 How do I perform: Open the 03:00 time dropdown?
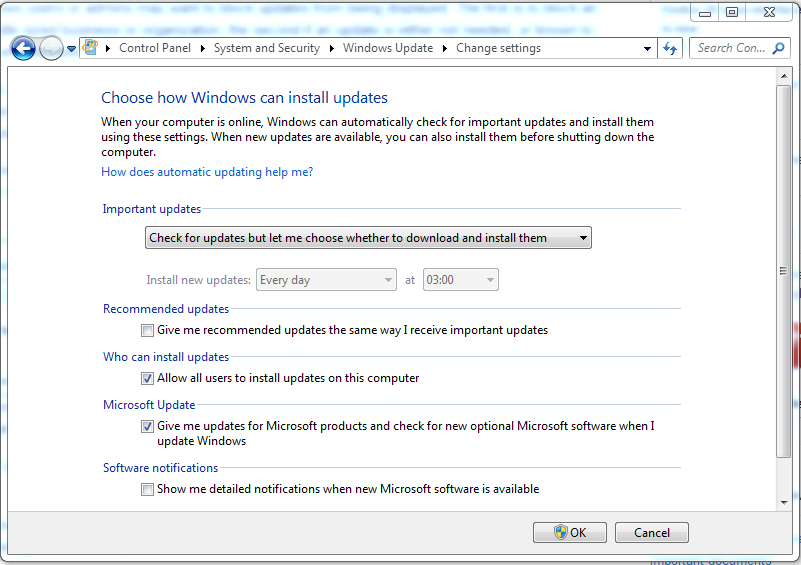(461, 280)
